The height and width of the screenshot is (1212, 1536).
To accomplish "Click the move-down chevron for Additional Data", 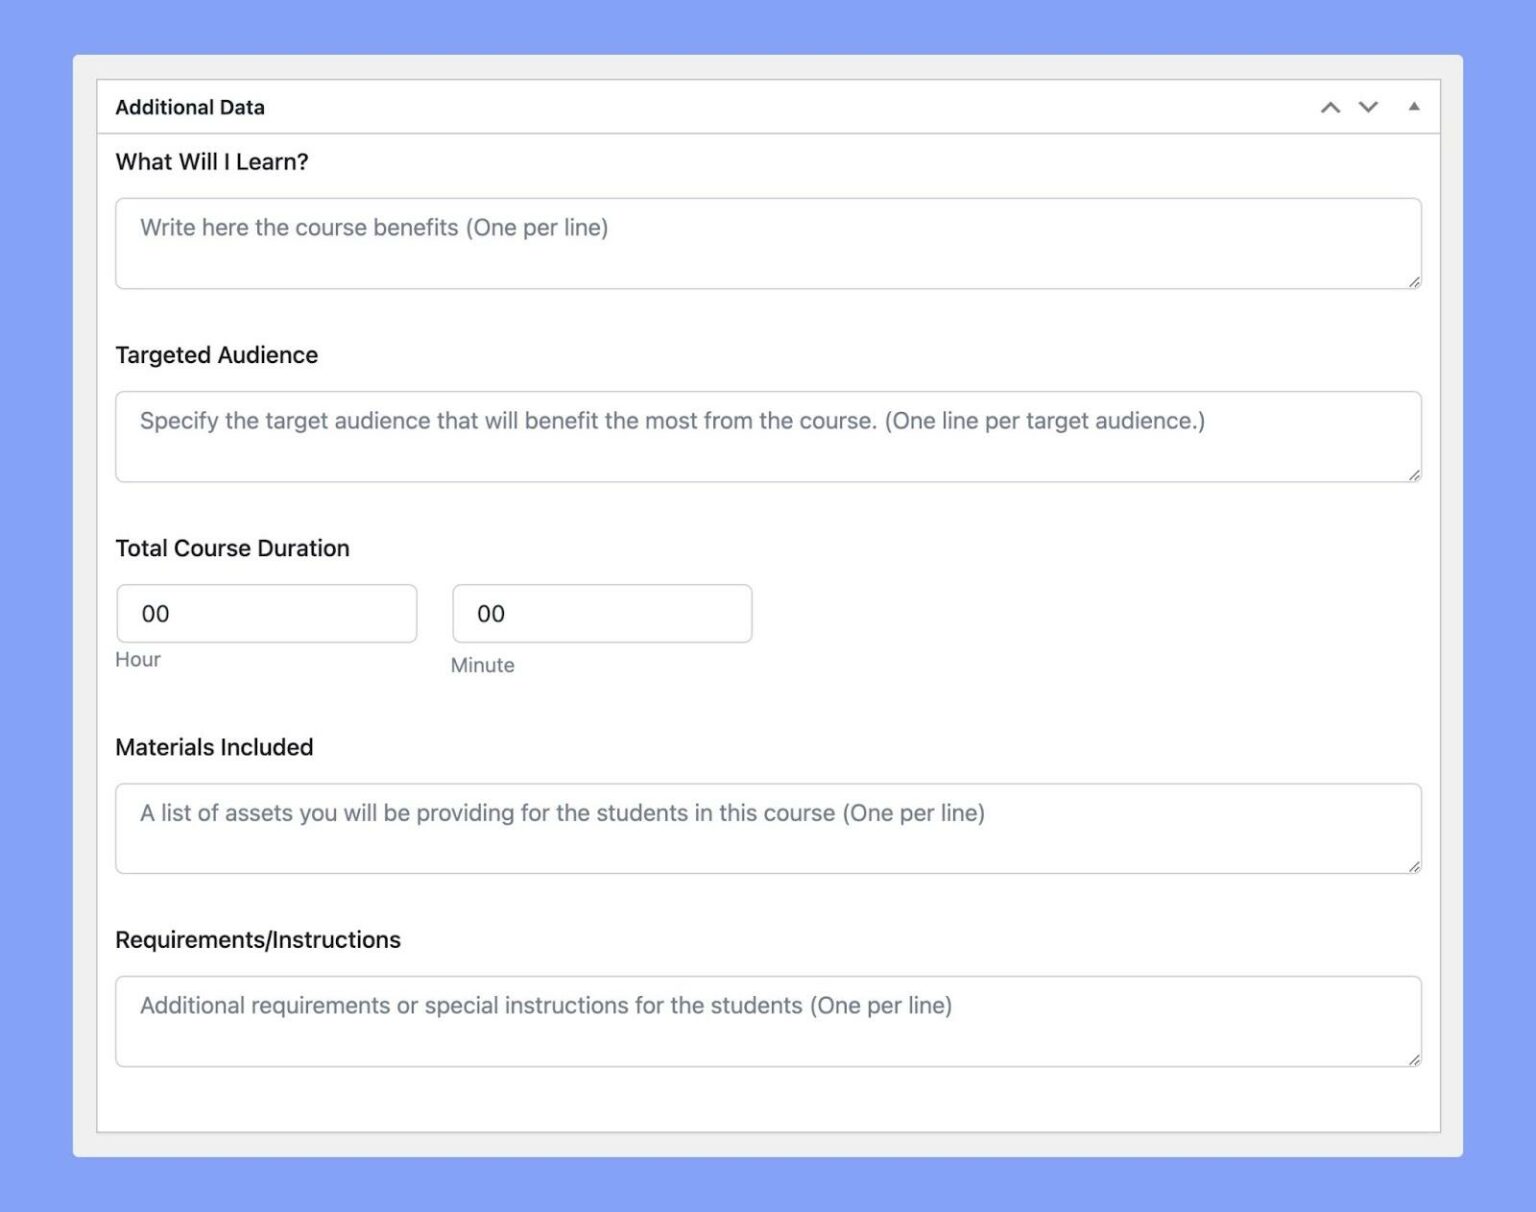I will tap(1367, 107).
